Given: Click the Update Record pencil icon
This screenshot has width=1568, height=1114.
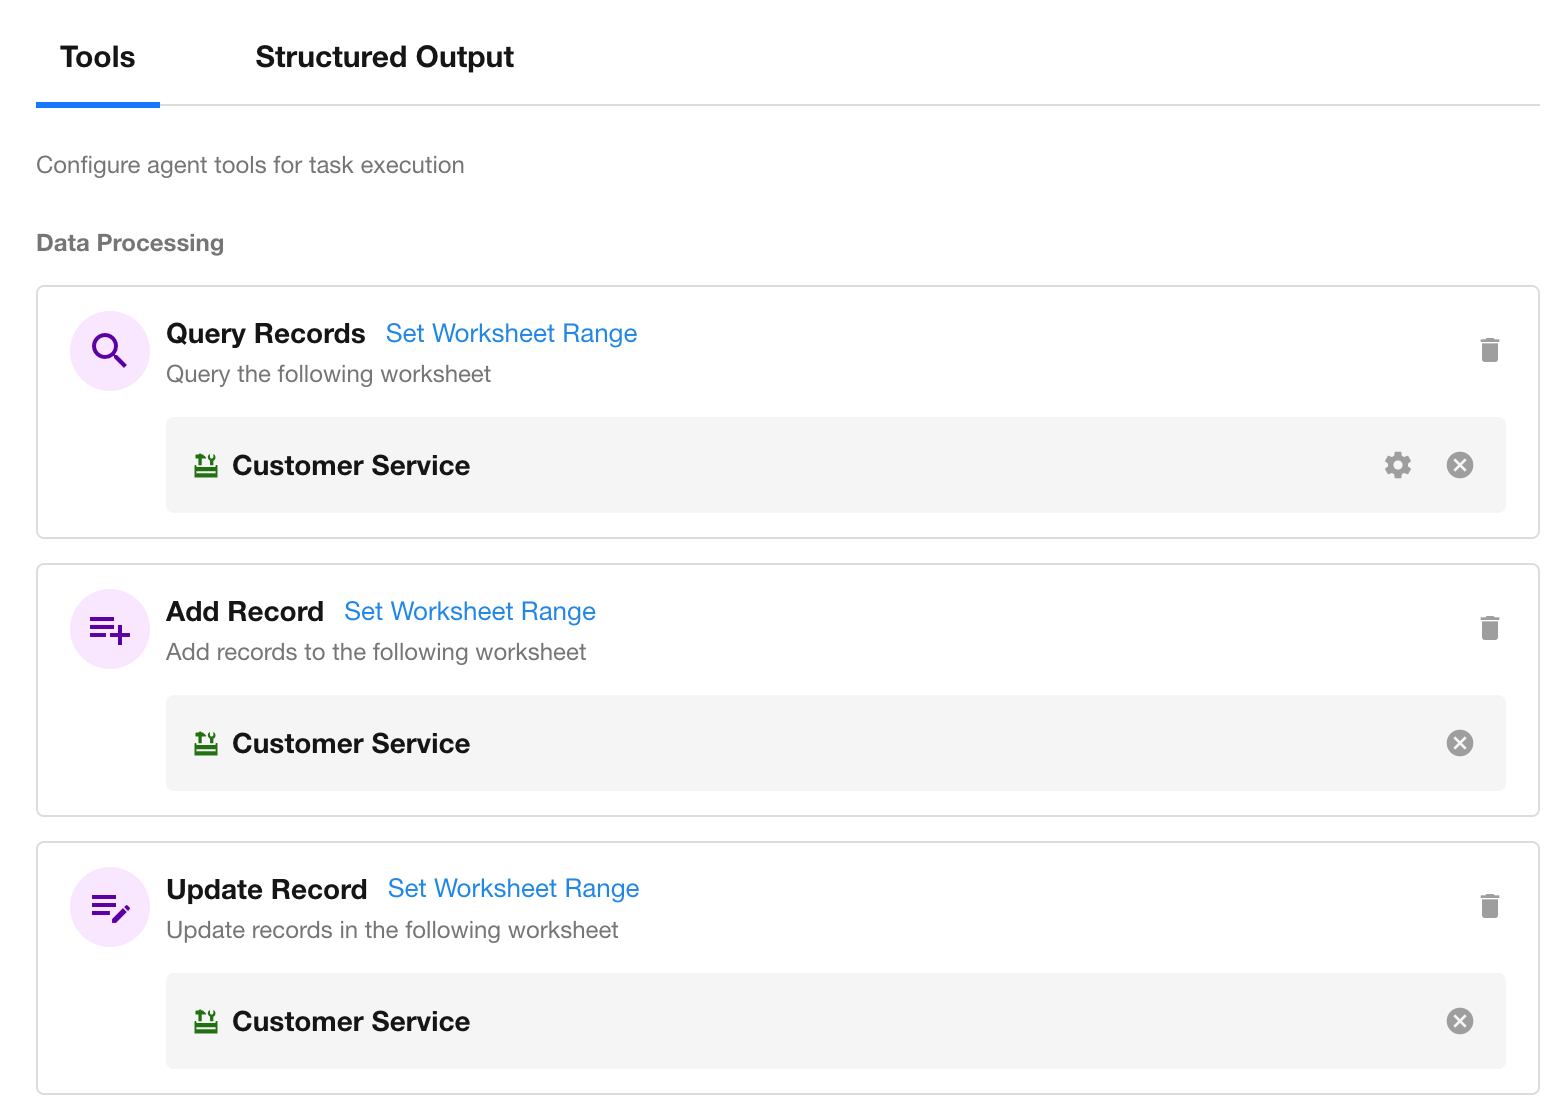Looking at the screenshot, I should pos(109,907).
